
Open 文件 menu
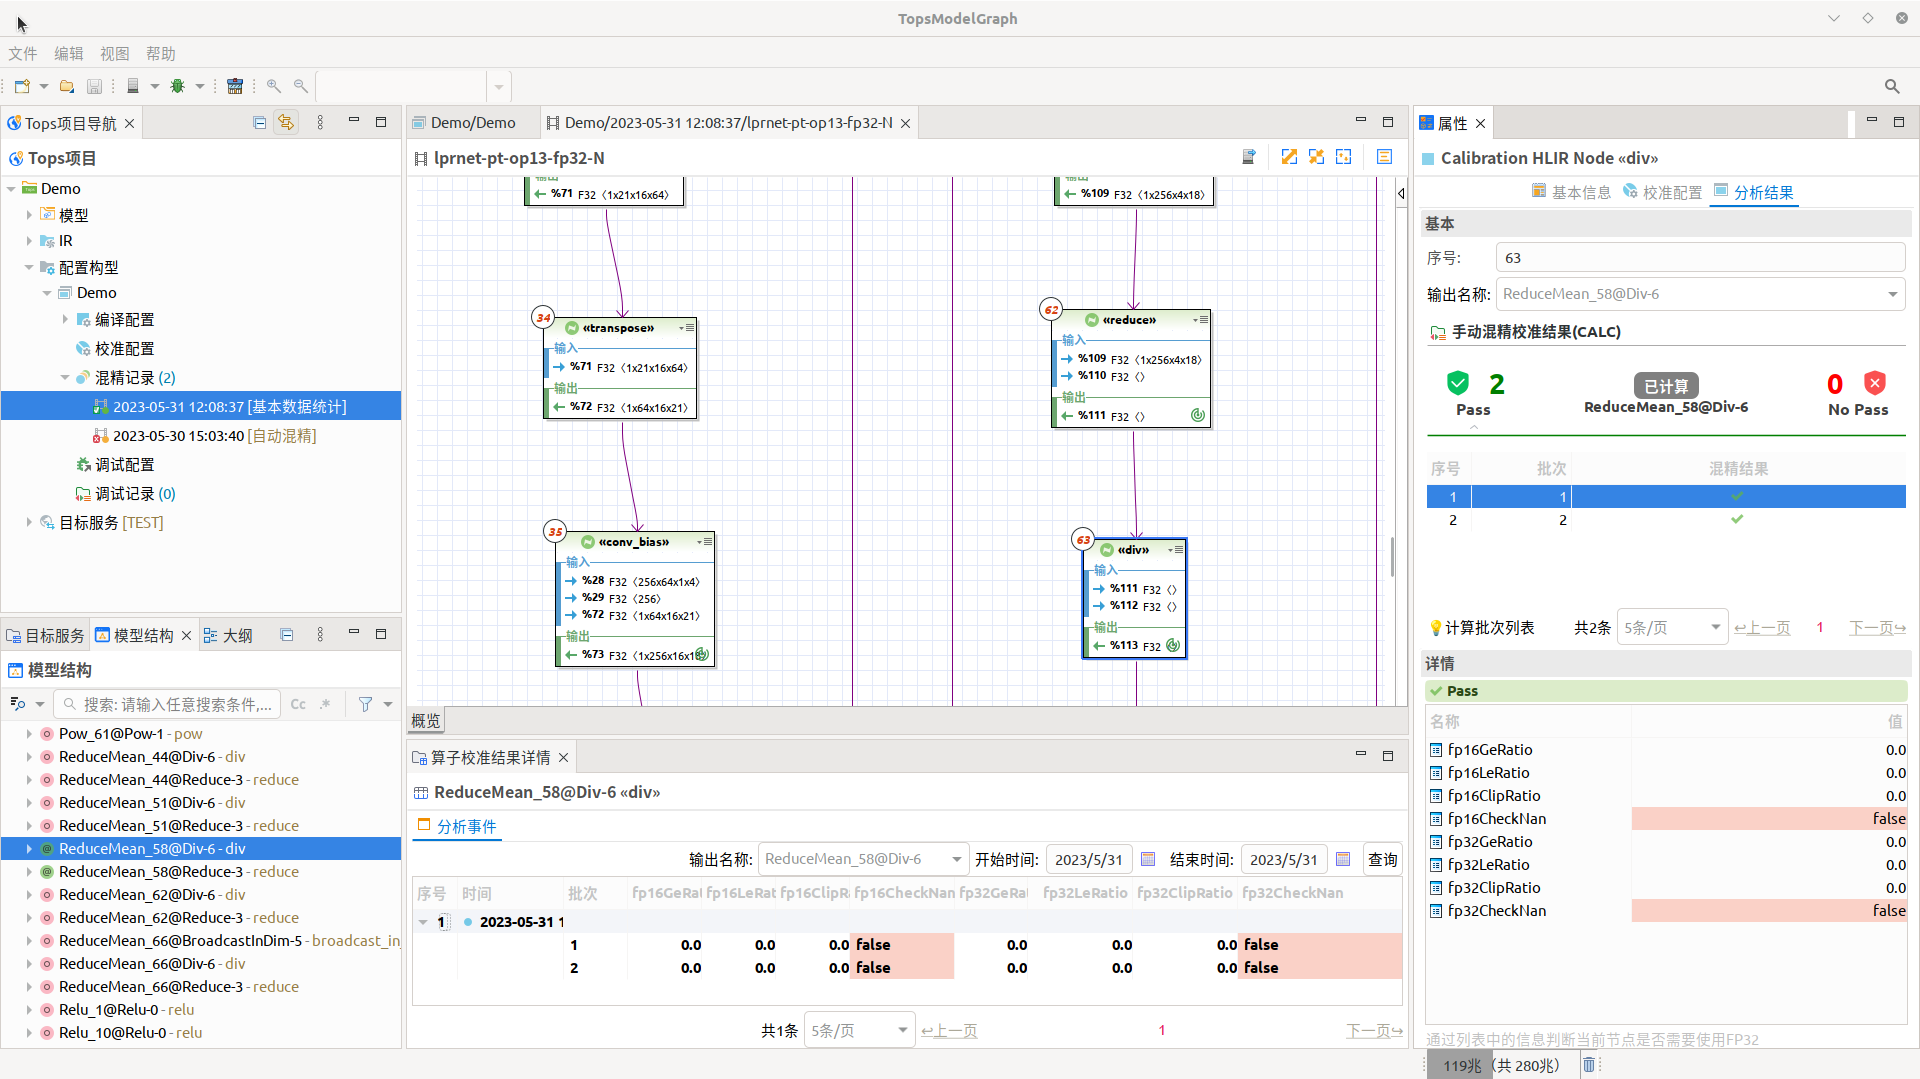(23, 54)
